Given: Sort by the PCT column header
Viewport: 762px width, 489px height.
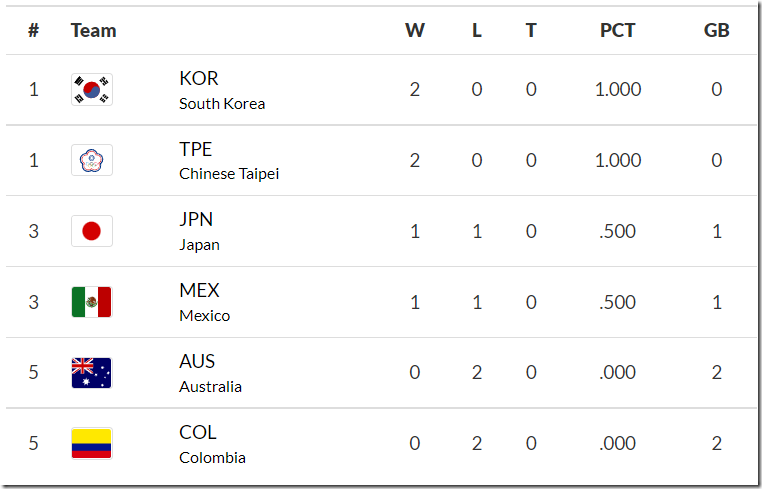Looking at the screenshot, I should coord(617,30).
